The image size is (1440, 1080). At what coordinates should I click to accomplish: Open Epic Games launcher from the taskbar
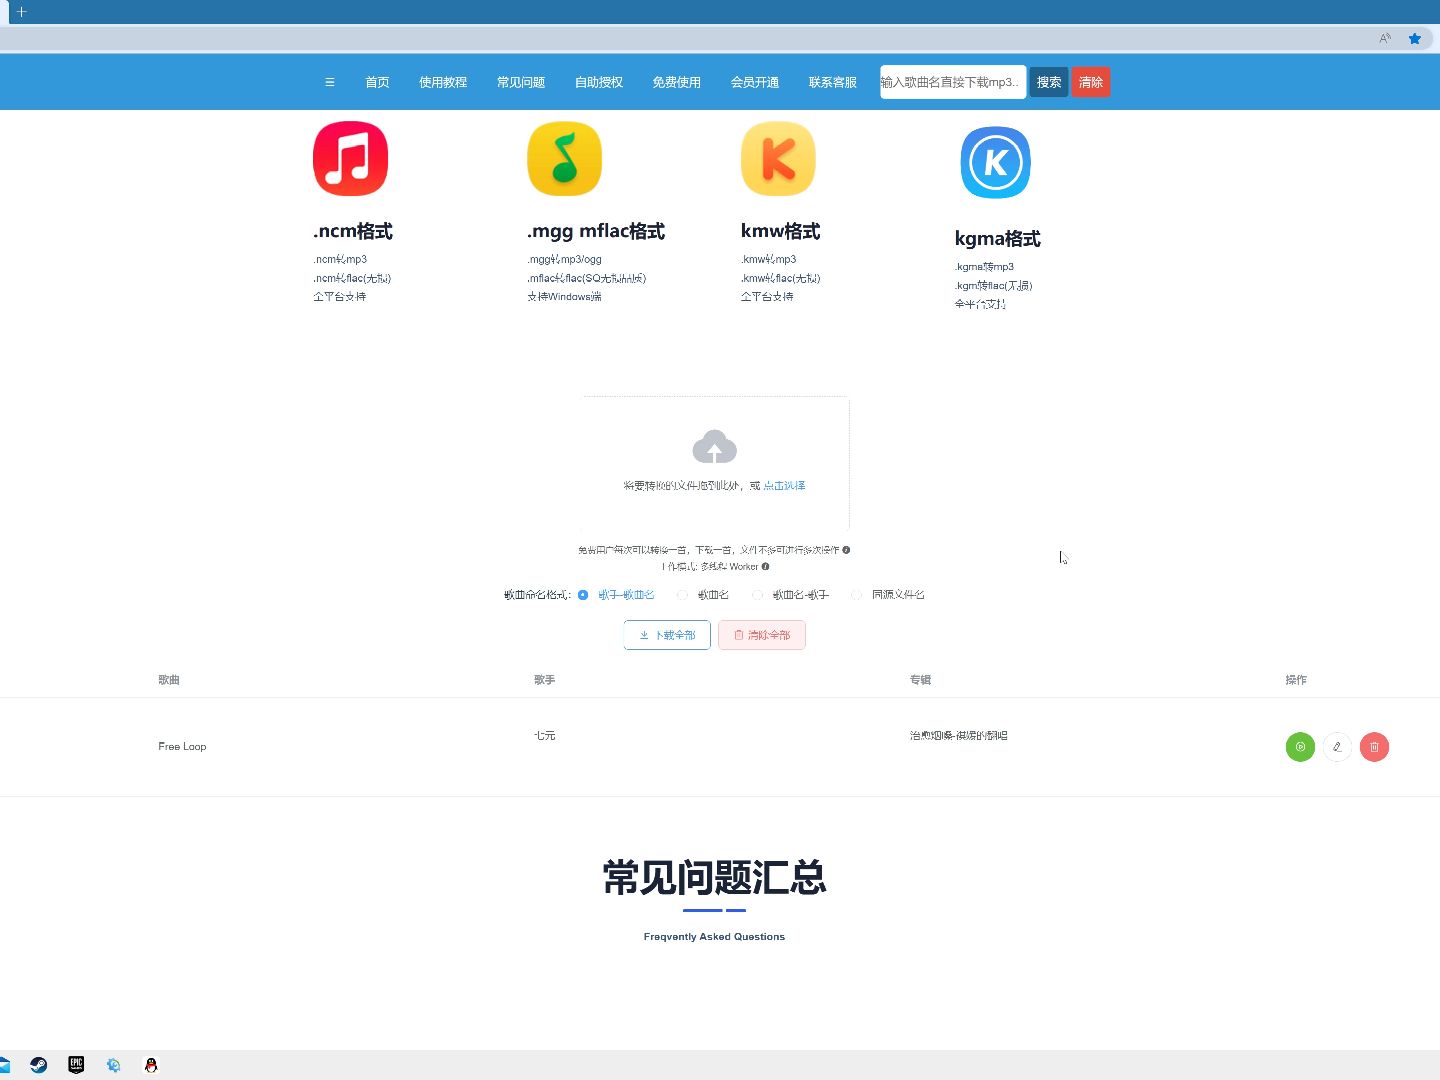pos(76,1065)
